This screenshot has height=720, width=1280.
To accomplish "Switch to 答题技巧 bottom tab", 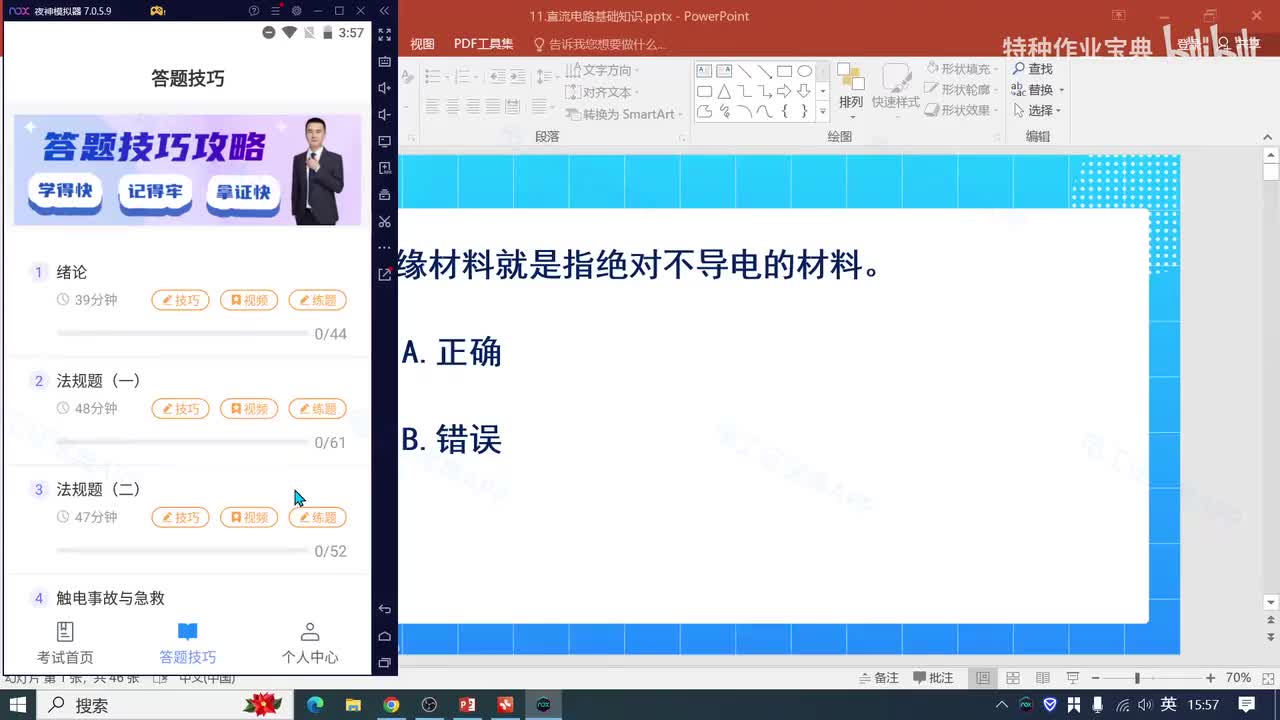I will coord(188,643).
